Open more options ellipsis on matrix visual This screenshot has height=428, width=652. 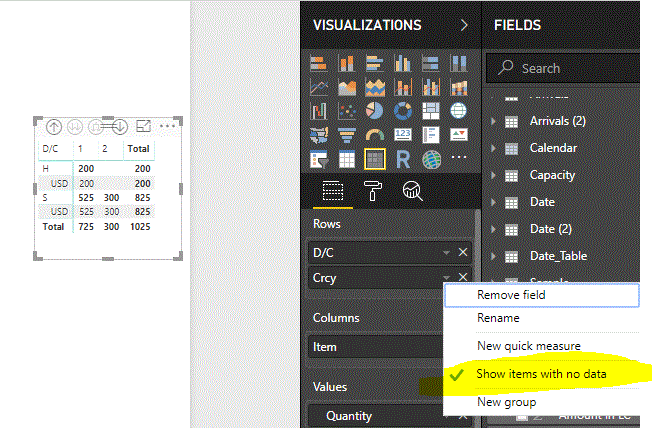(167, 126)
